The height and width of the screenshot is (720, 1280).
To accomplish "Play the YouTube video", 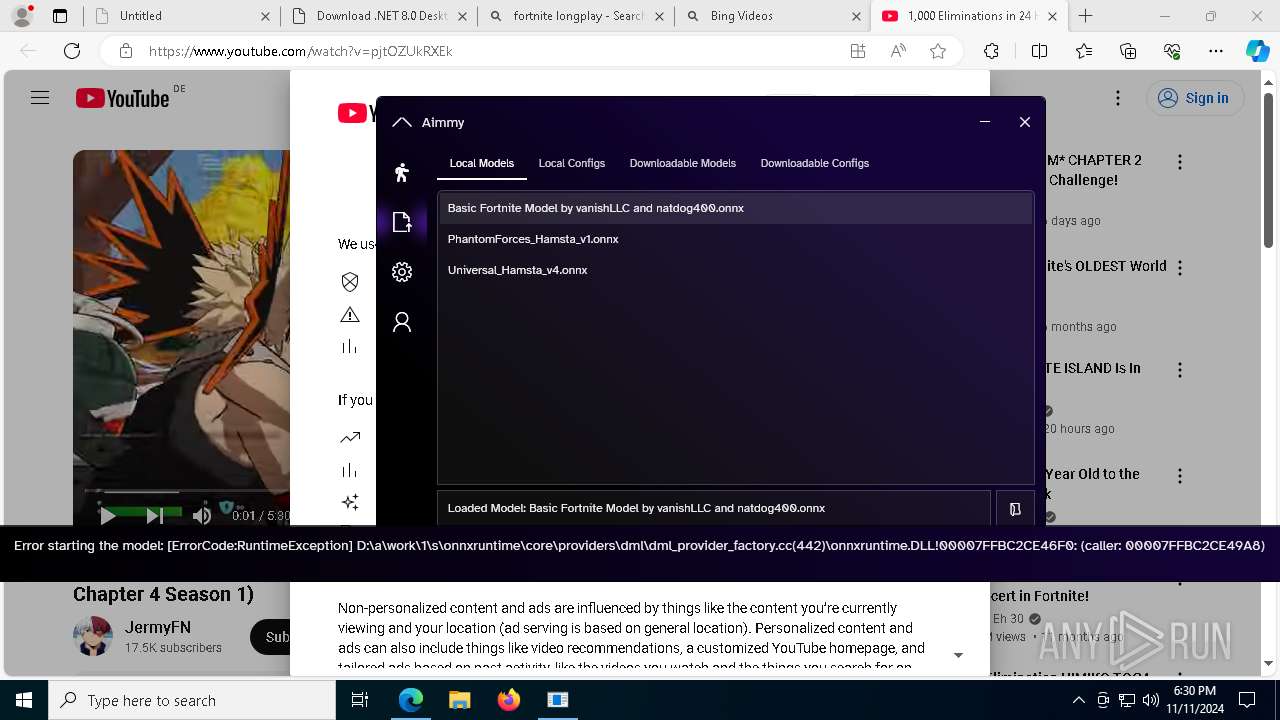I will [x=107, y=516].
